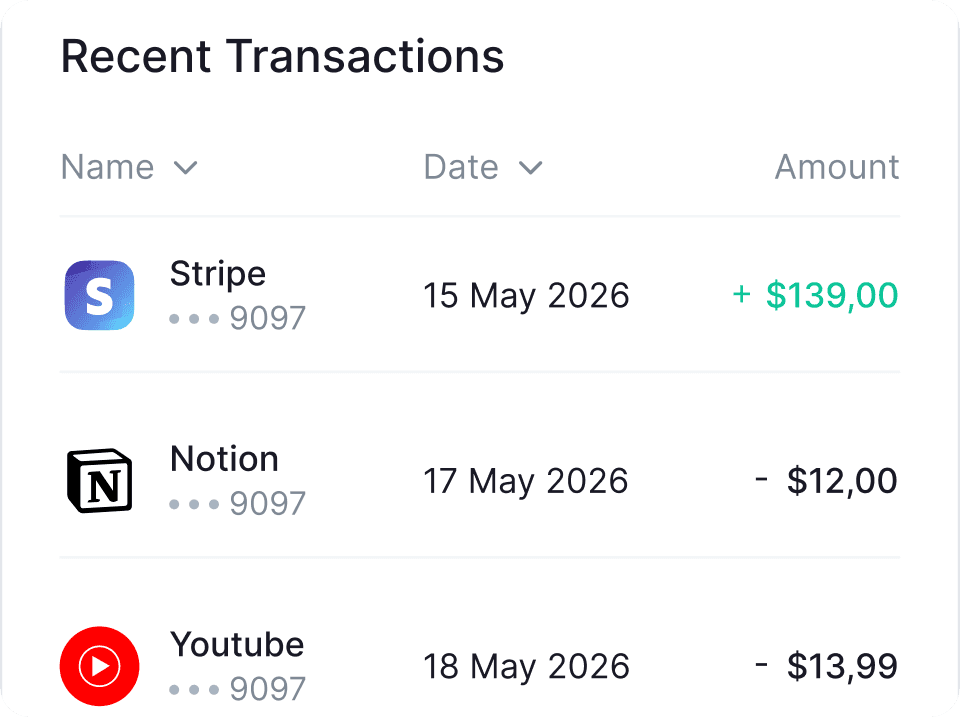Open the Youtube transaction name
This screenshot has width=960, height=717.
[237, 644]
